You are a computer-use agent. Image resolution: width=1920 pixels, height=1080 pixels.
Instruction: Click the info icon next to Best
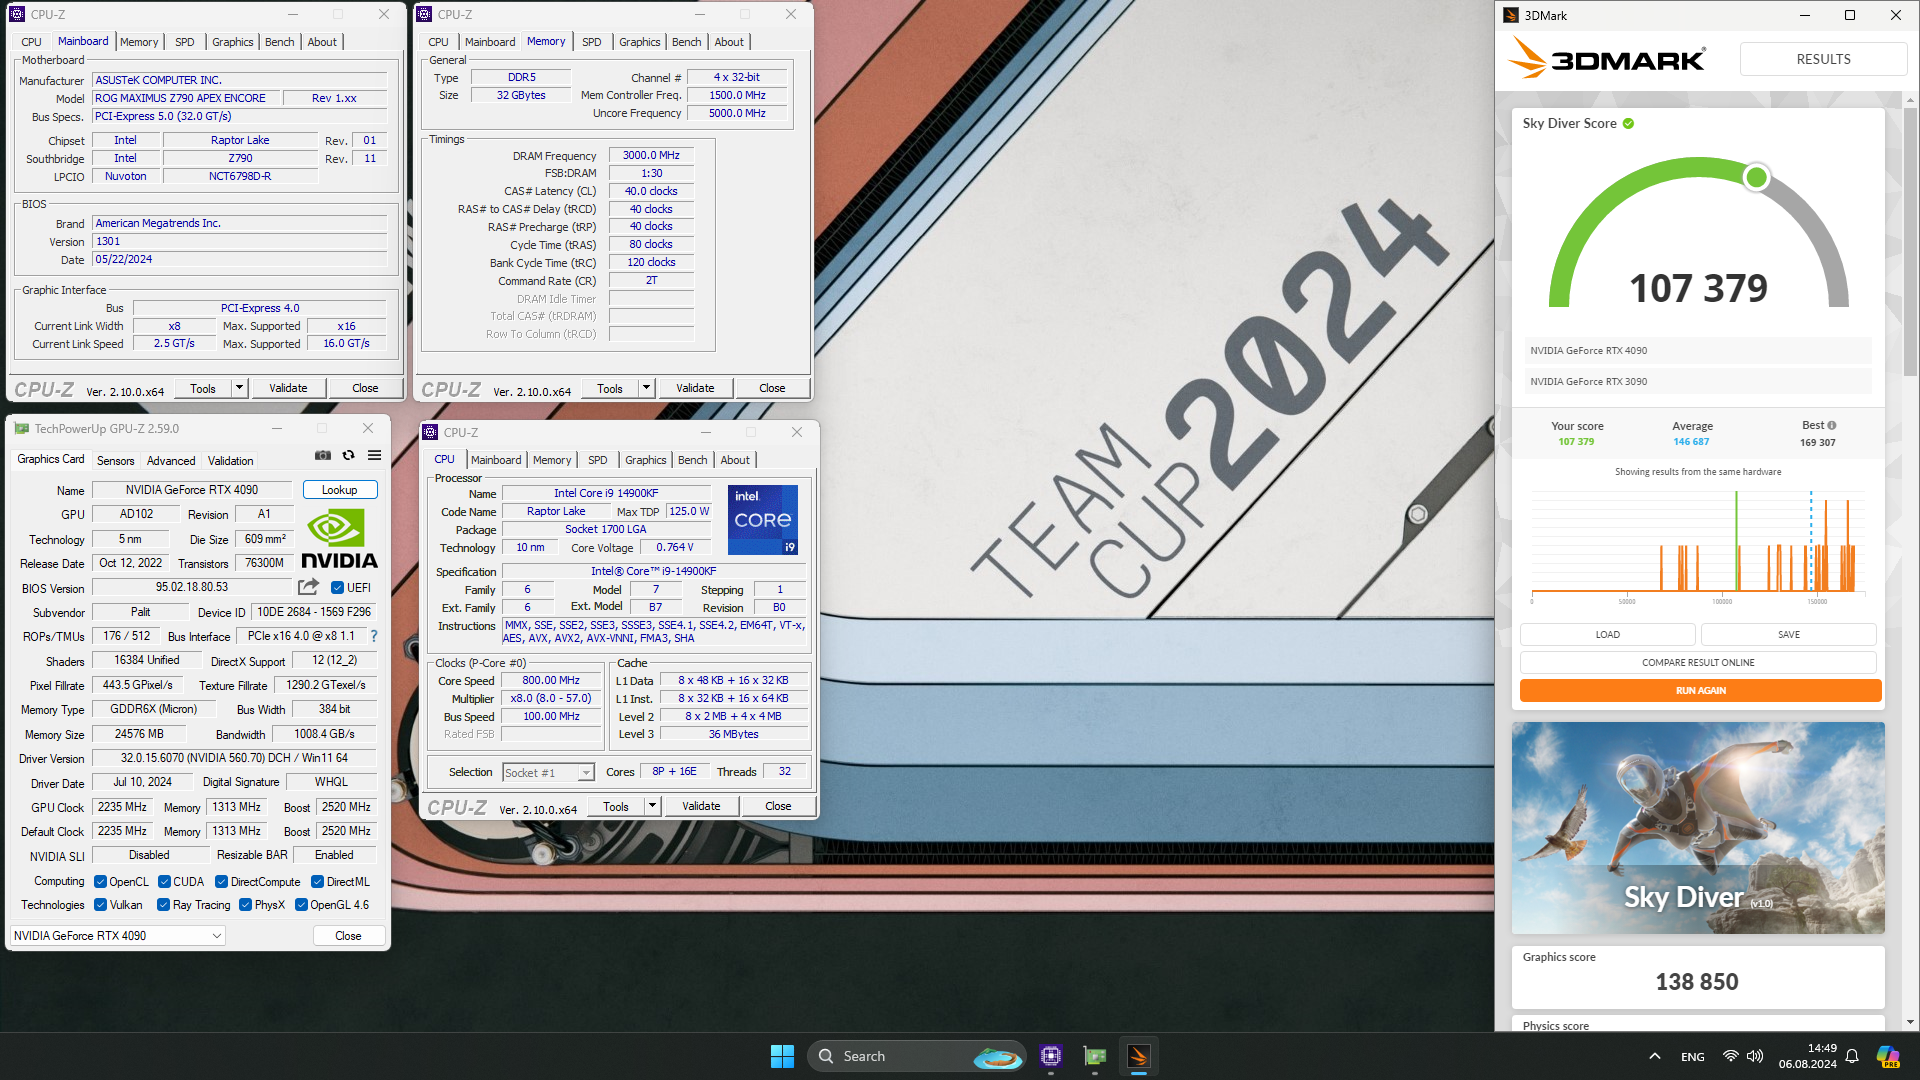[x=1832, y=425]
